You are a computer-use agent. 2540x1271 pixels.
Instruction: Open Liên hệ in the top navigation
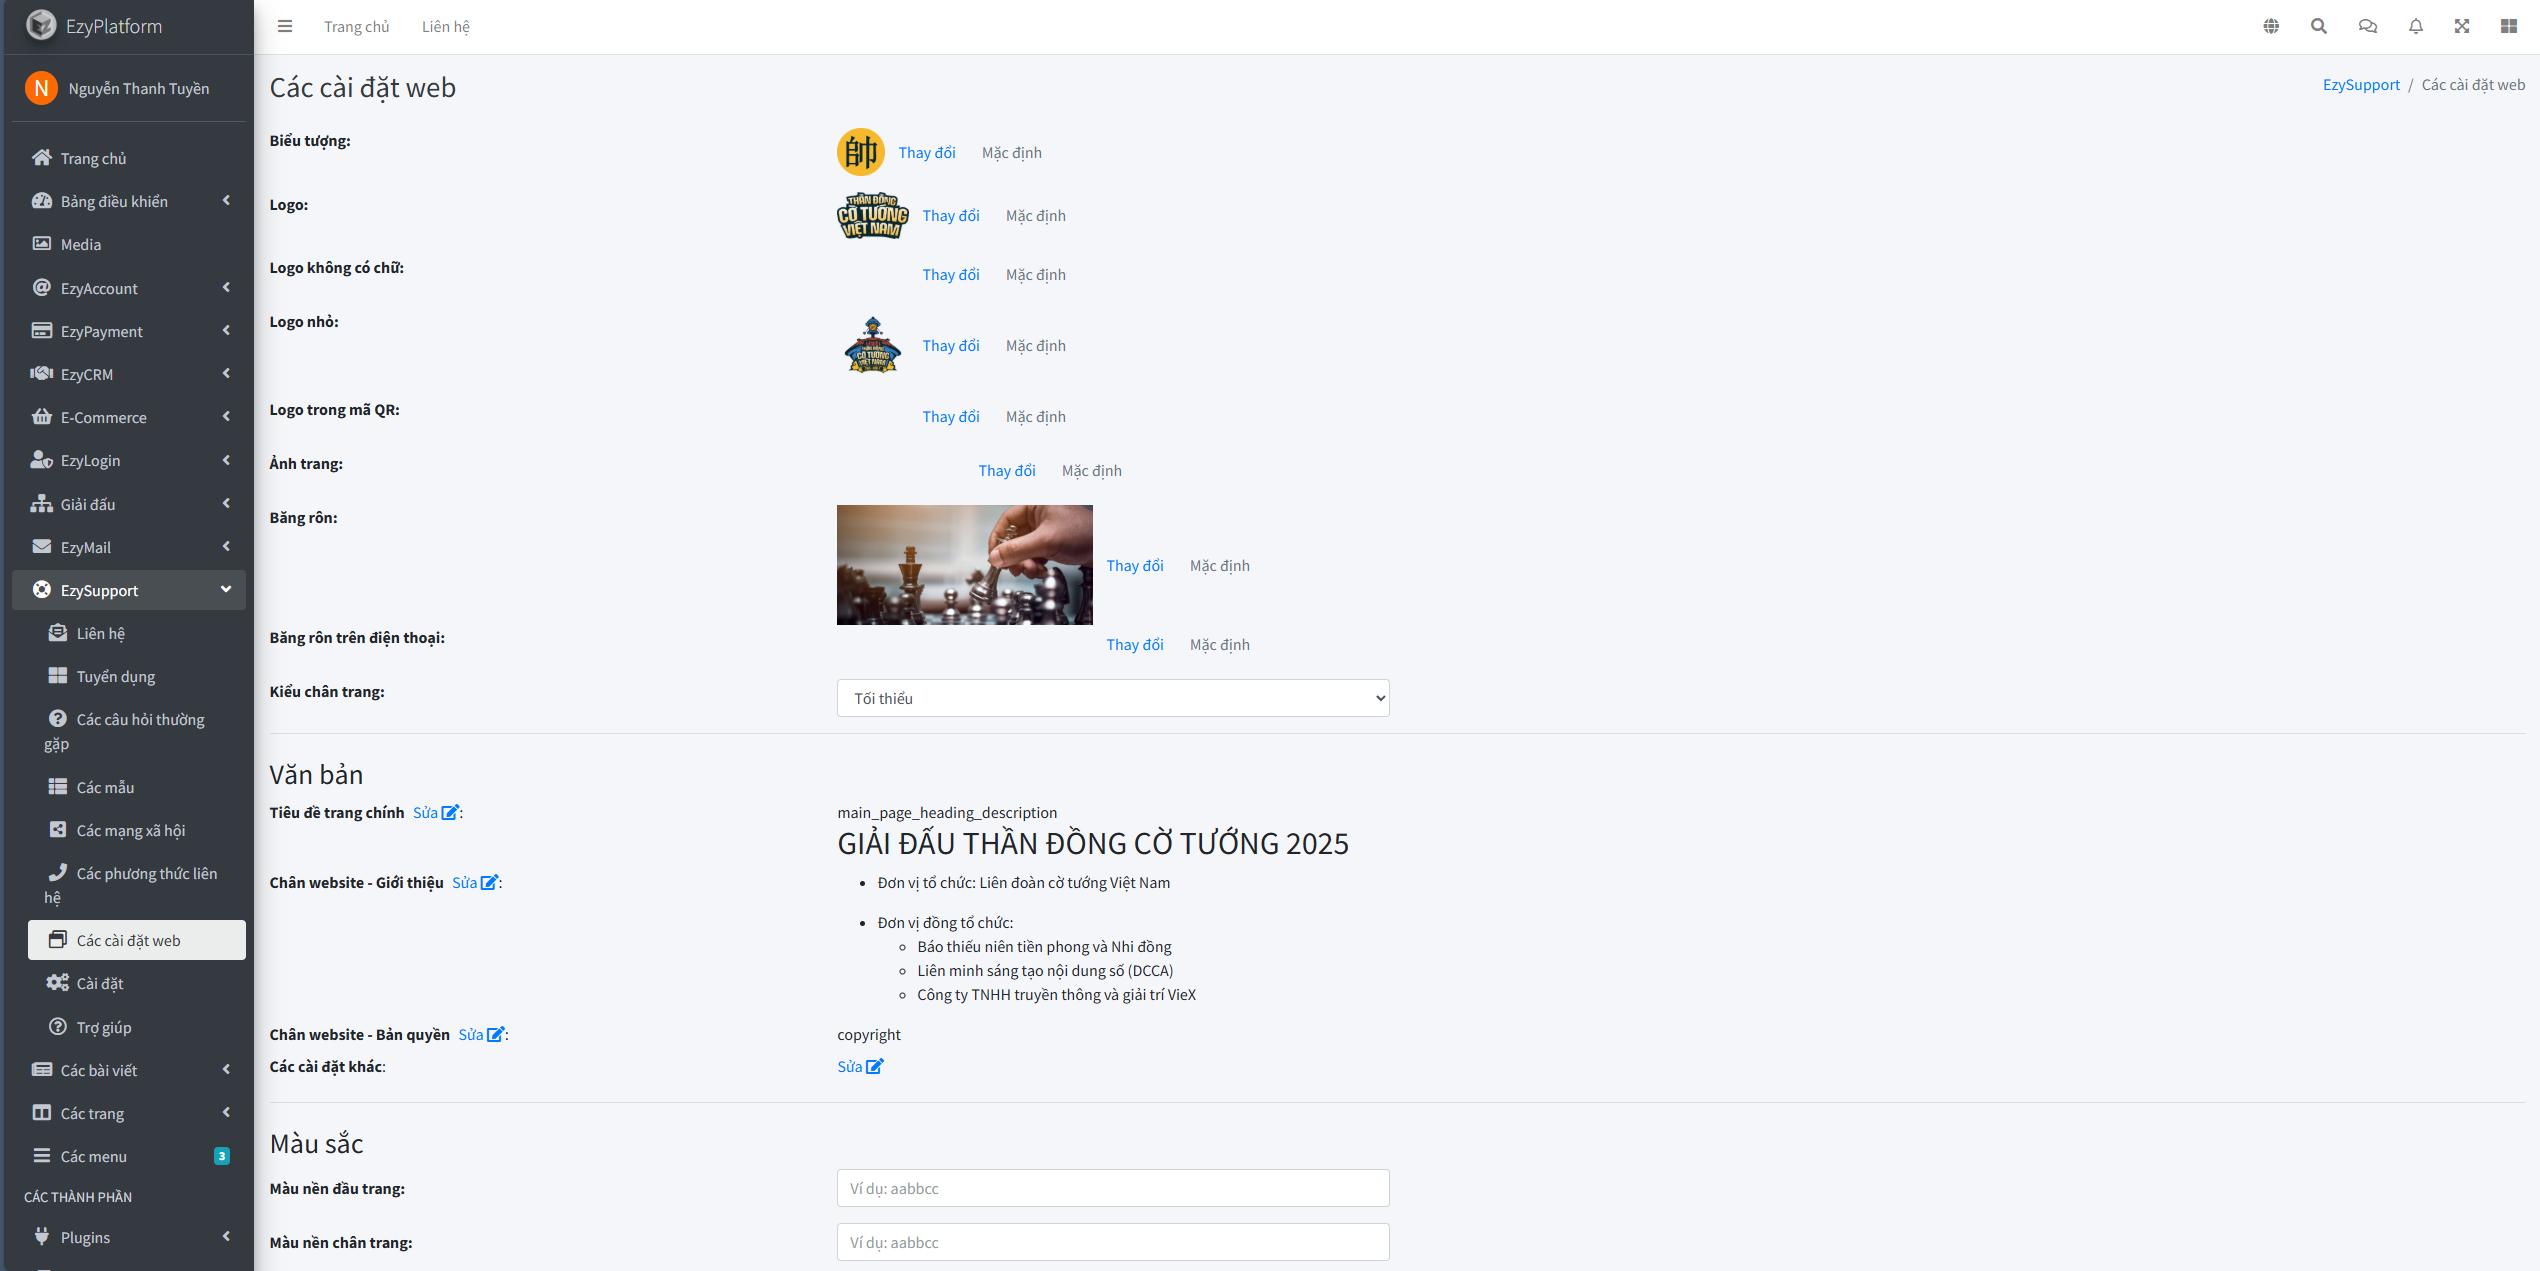445,27
